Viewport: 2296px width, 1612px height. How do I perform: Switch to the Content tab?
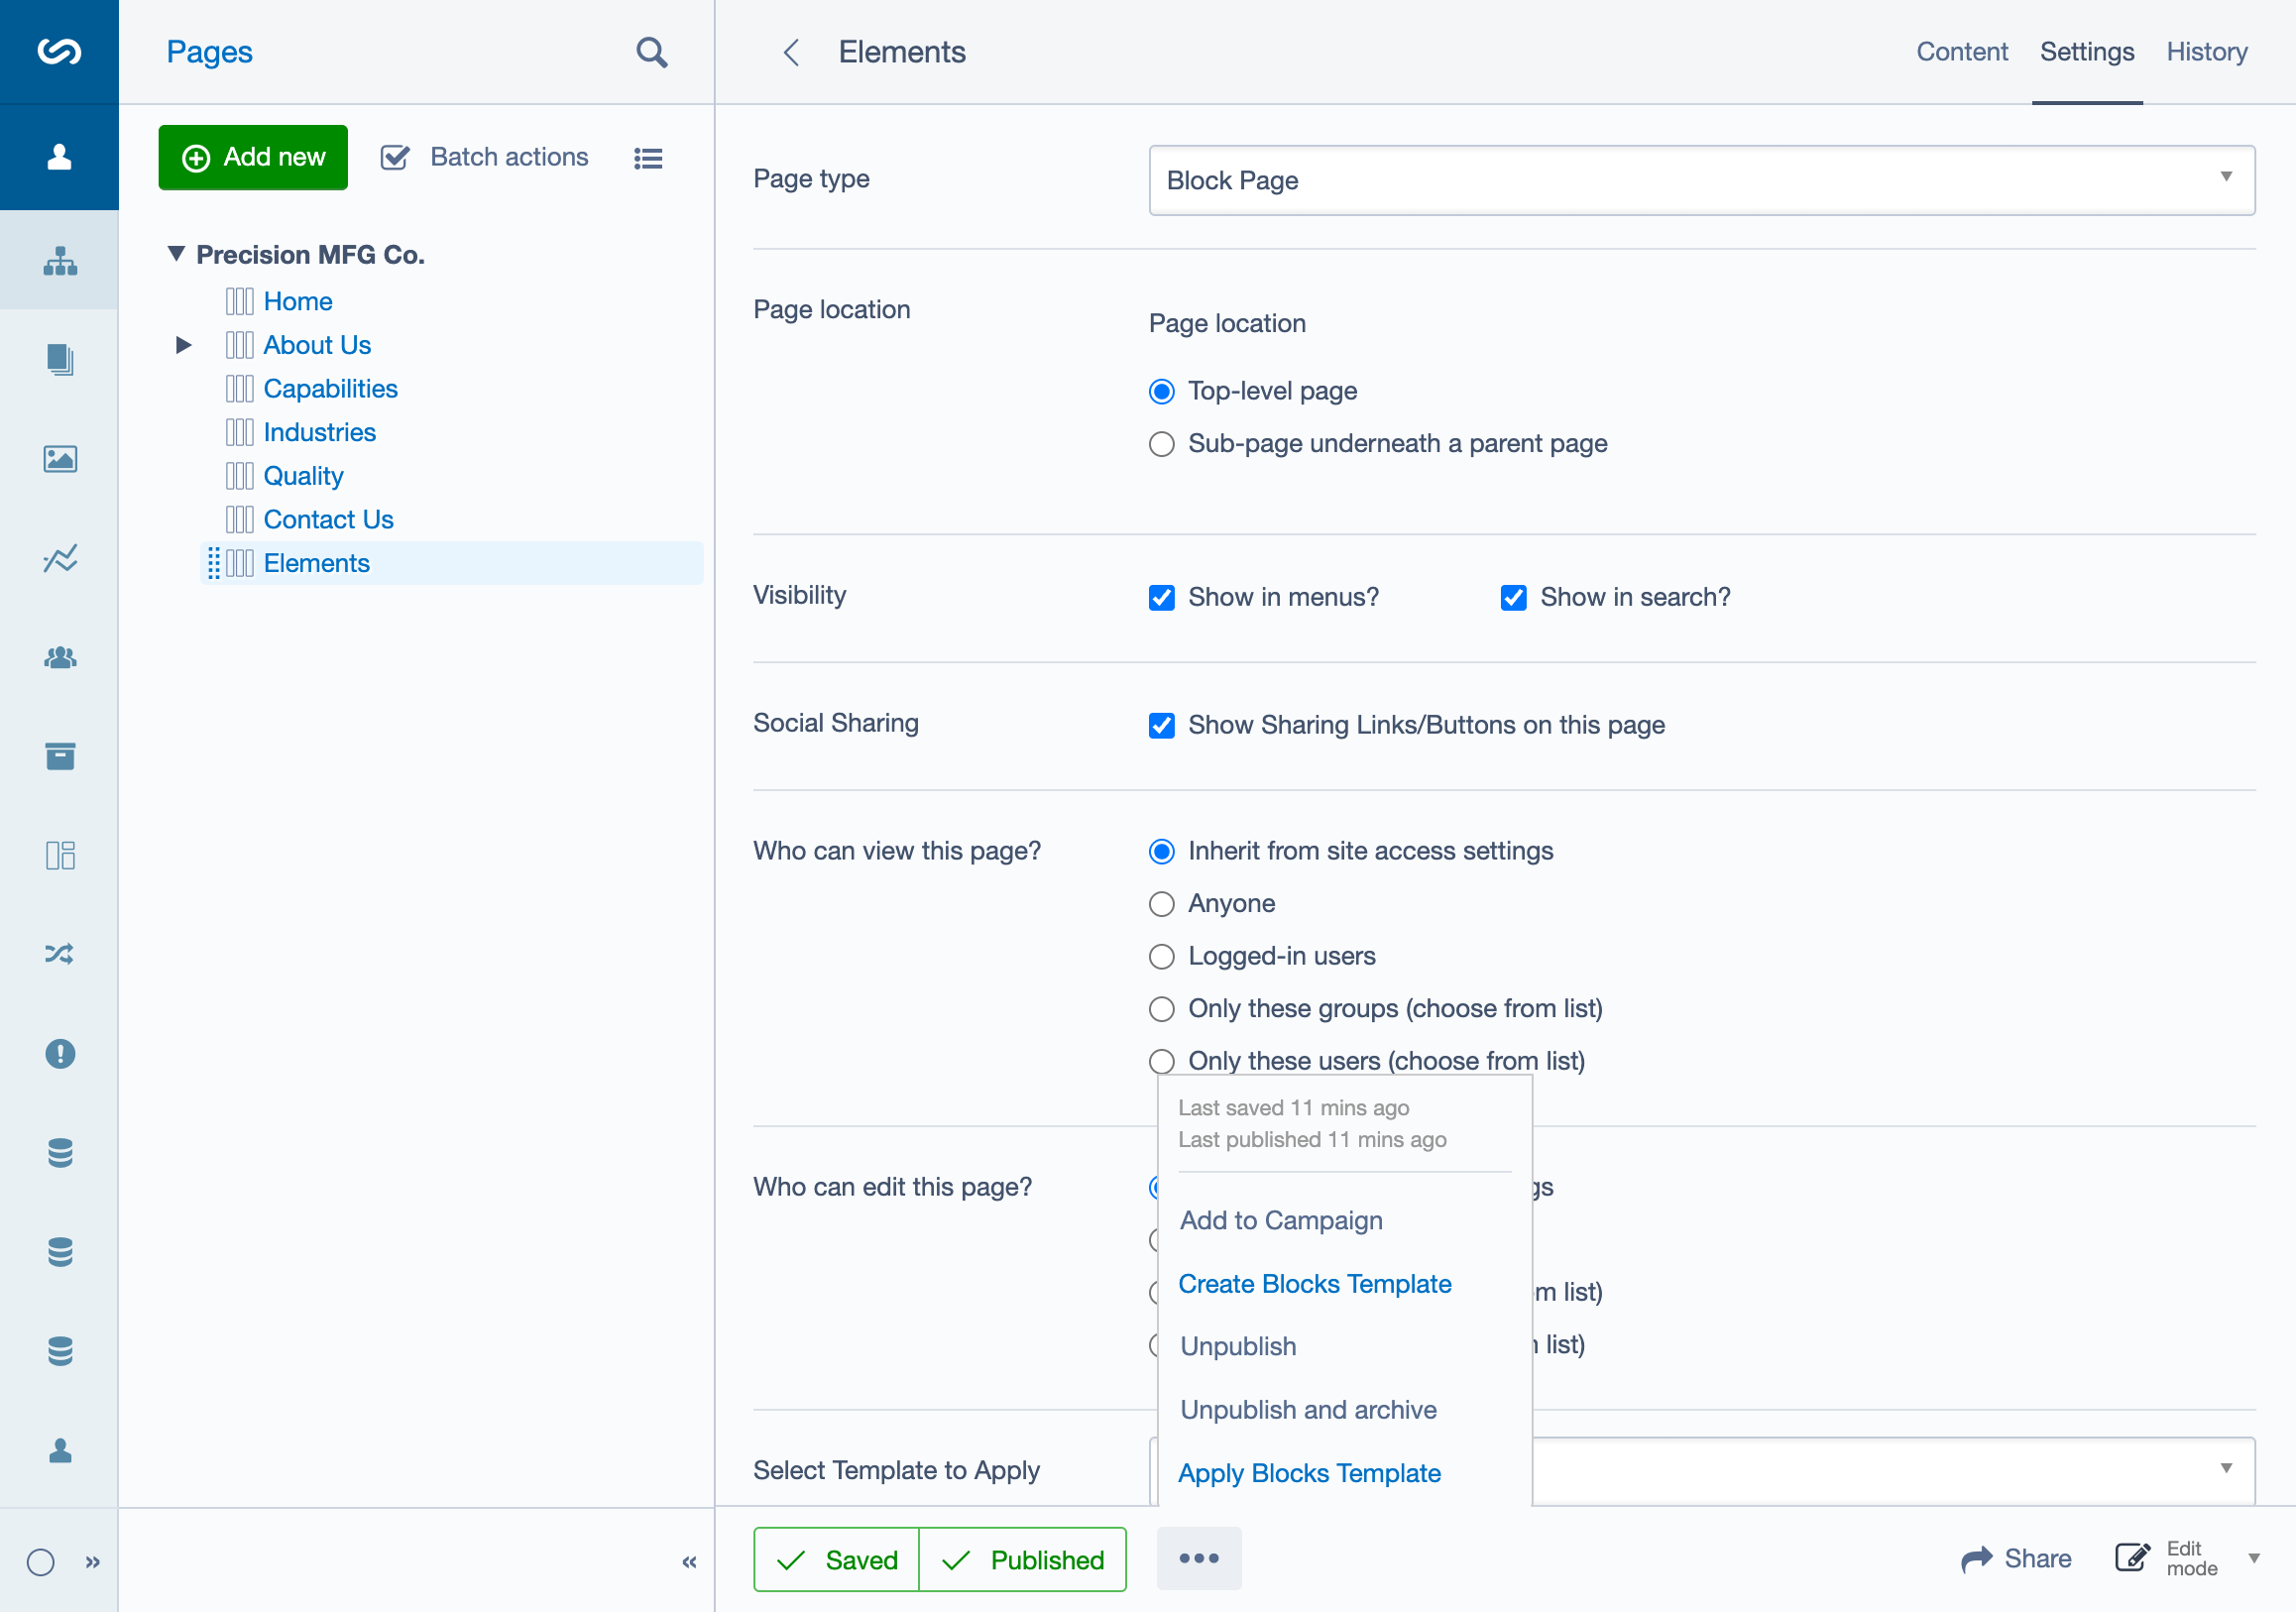pos(1961,52)
